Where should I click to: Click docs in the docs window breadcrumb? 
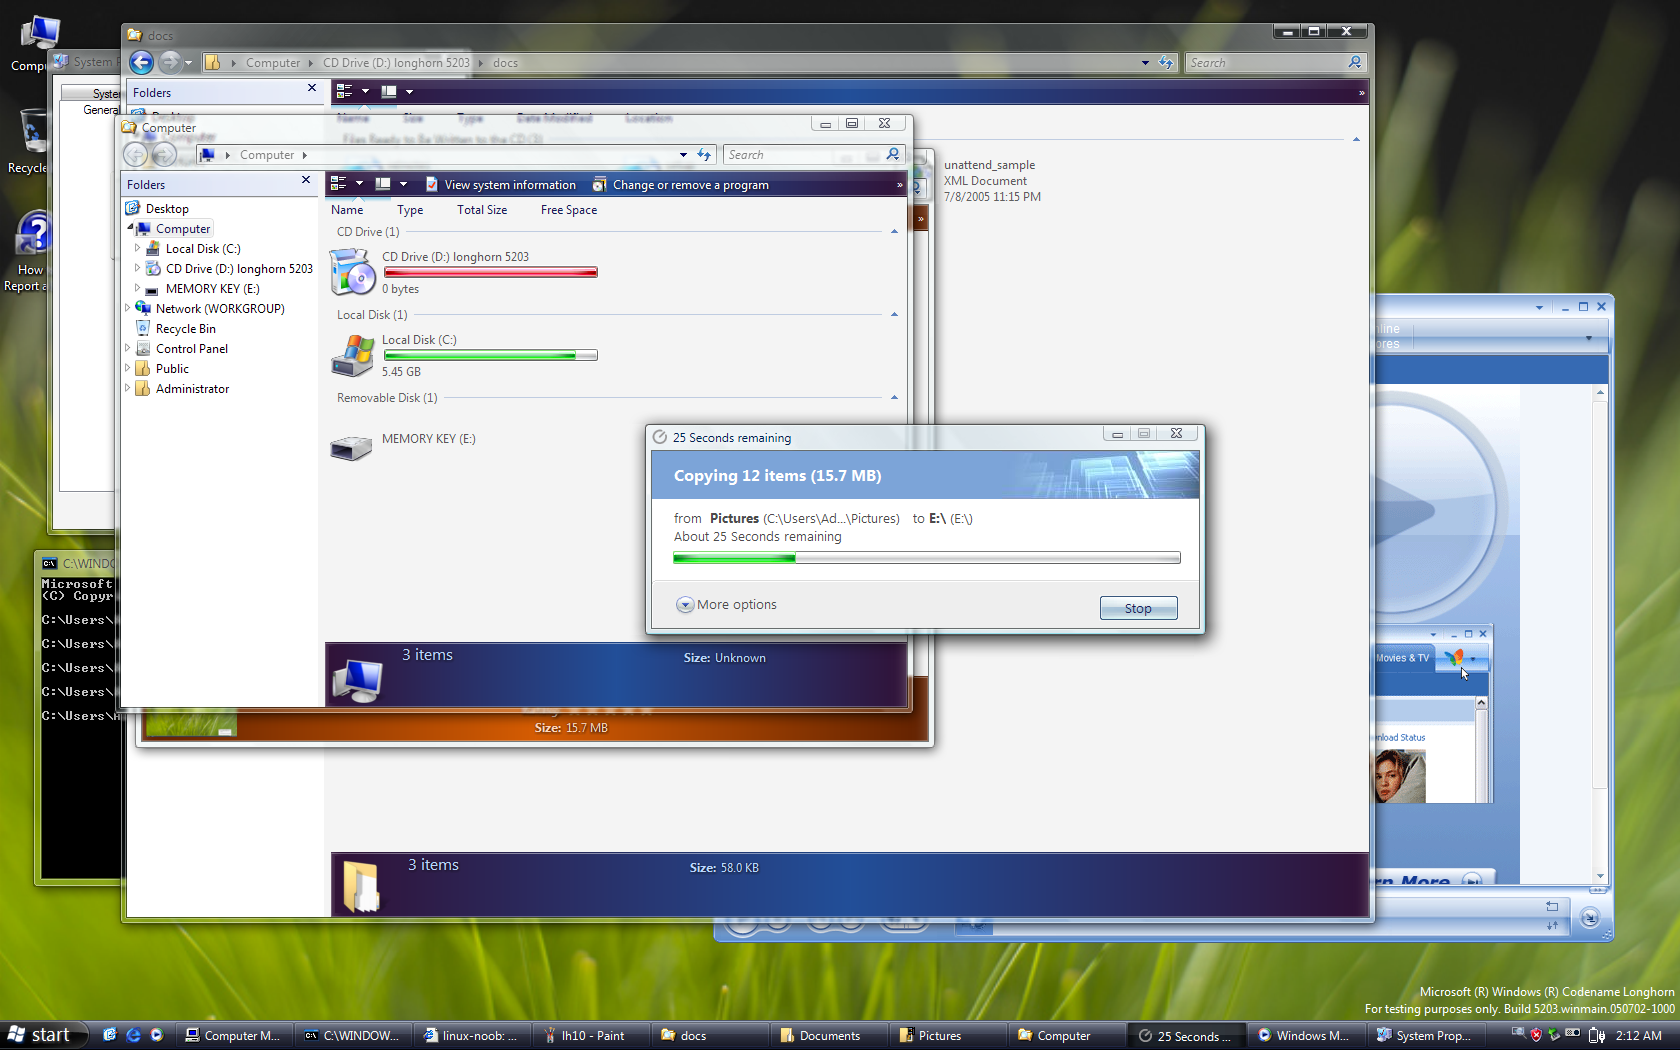(505, 63)
